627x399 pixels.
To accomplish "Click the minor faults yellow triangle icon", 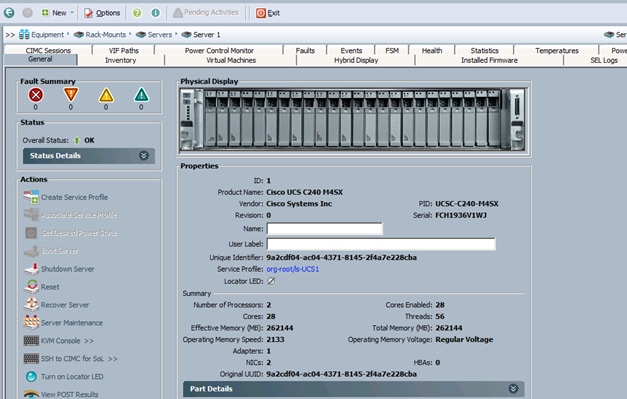I will 106,95.
